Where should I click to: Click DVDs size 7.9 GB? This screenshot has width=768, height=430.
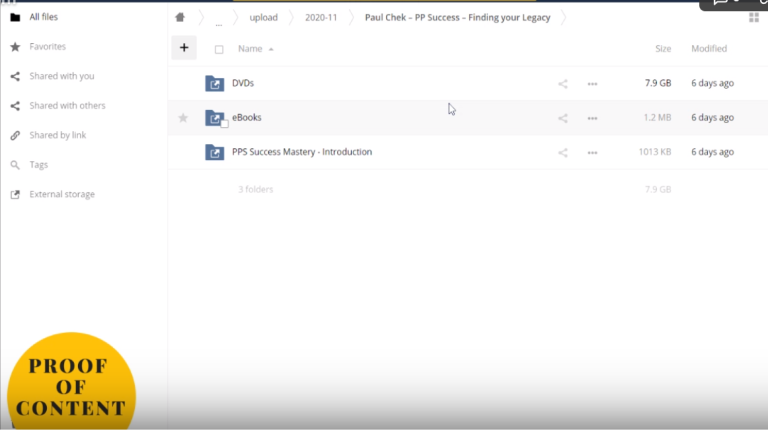[x=658, y=83]
